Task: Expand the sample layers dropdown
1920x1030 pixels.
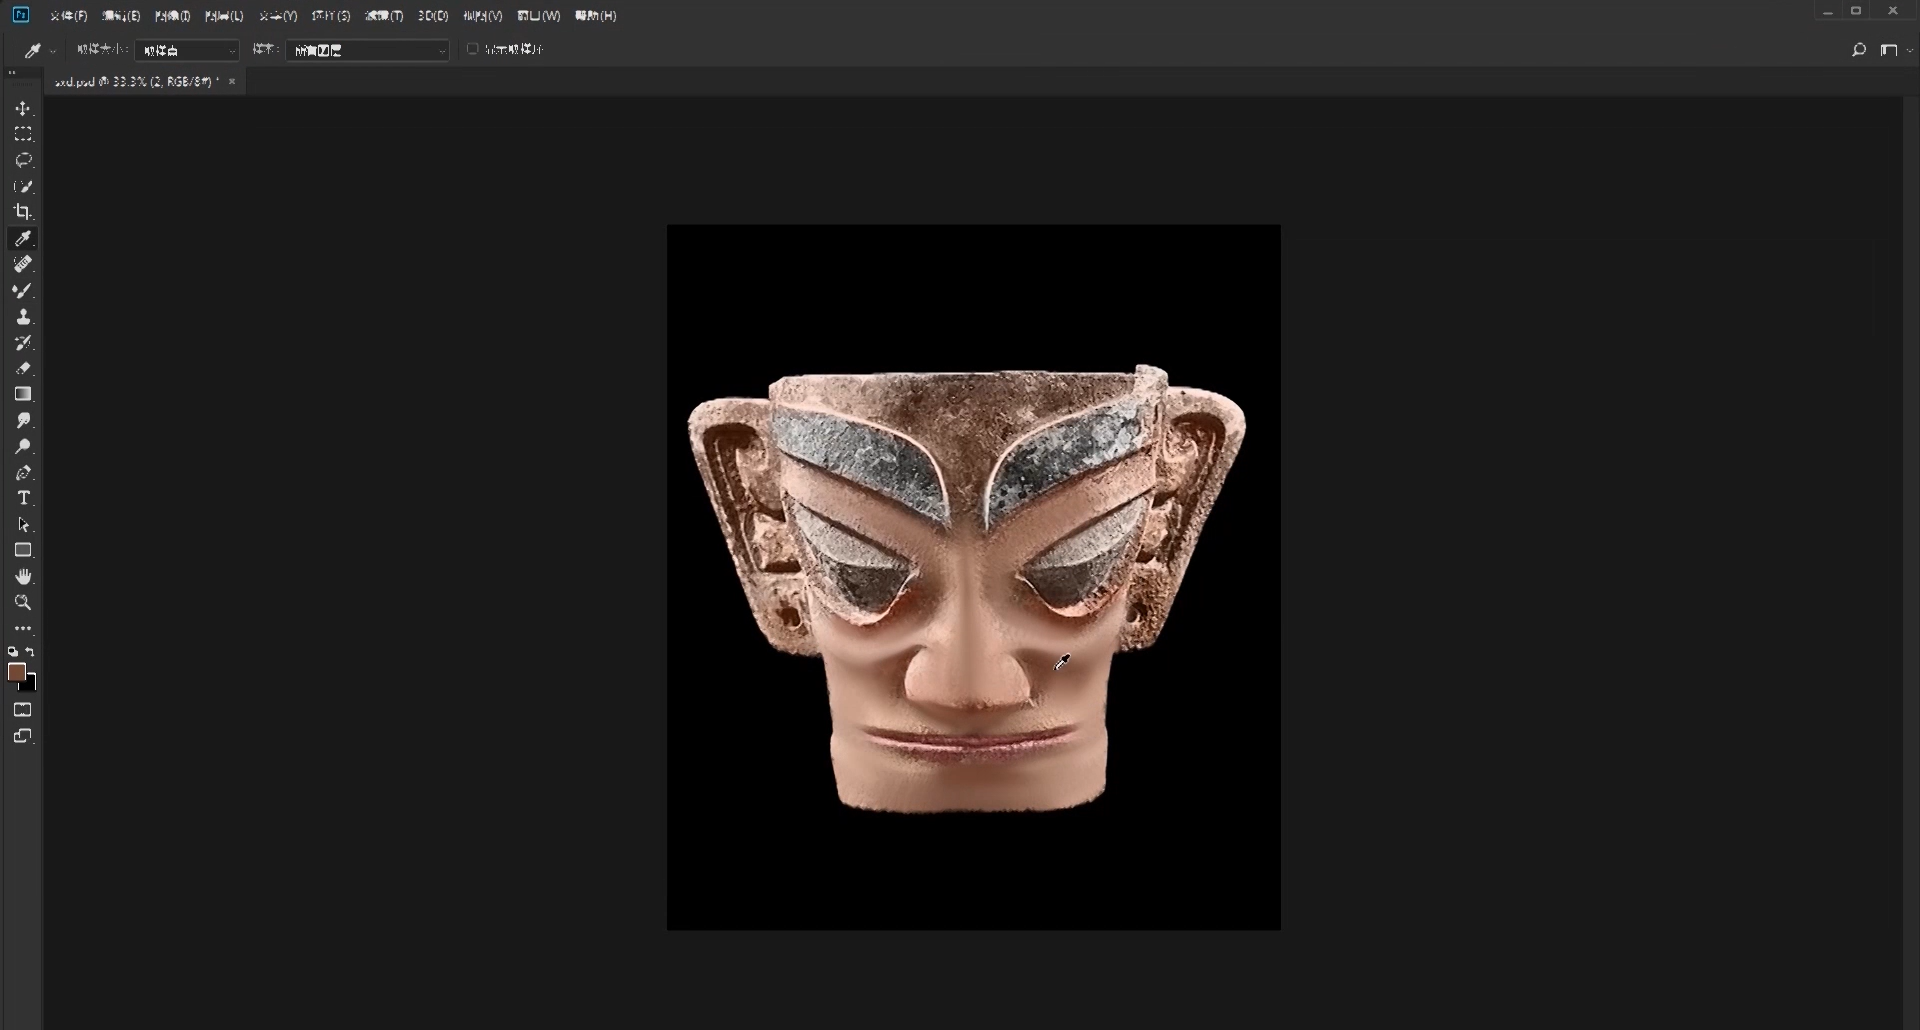Action: (x=367, y=50)
